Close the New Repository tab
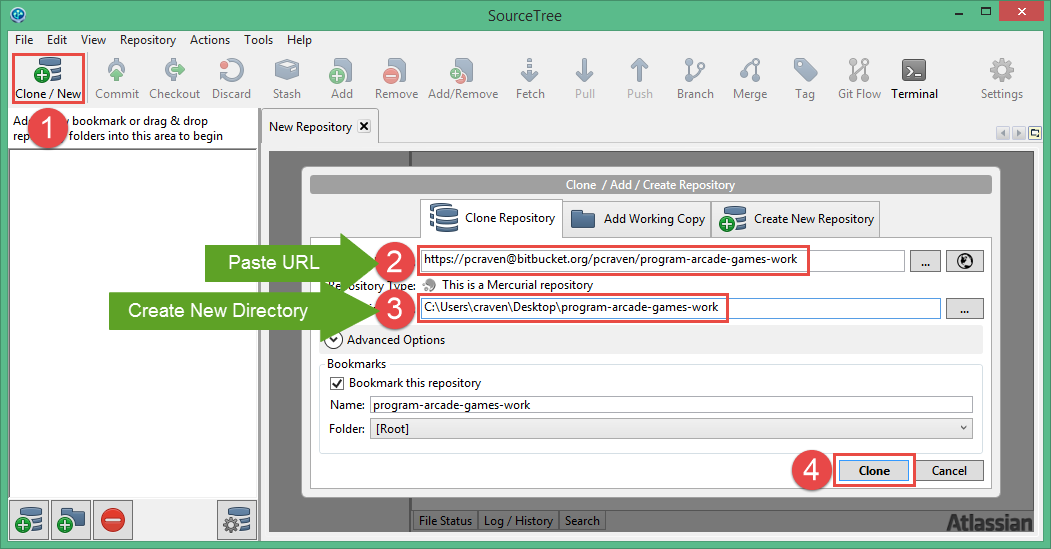 click(364, 126)
